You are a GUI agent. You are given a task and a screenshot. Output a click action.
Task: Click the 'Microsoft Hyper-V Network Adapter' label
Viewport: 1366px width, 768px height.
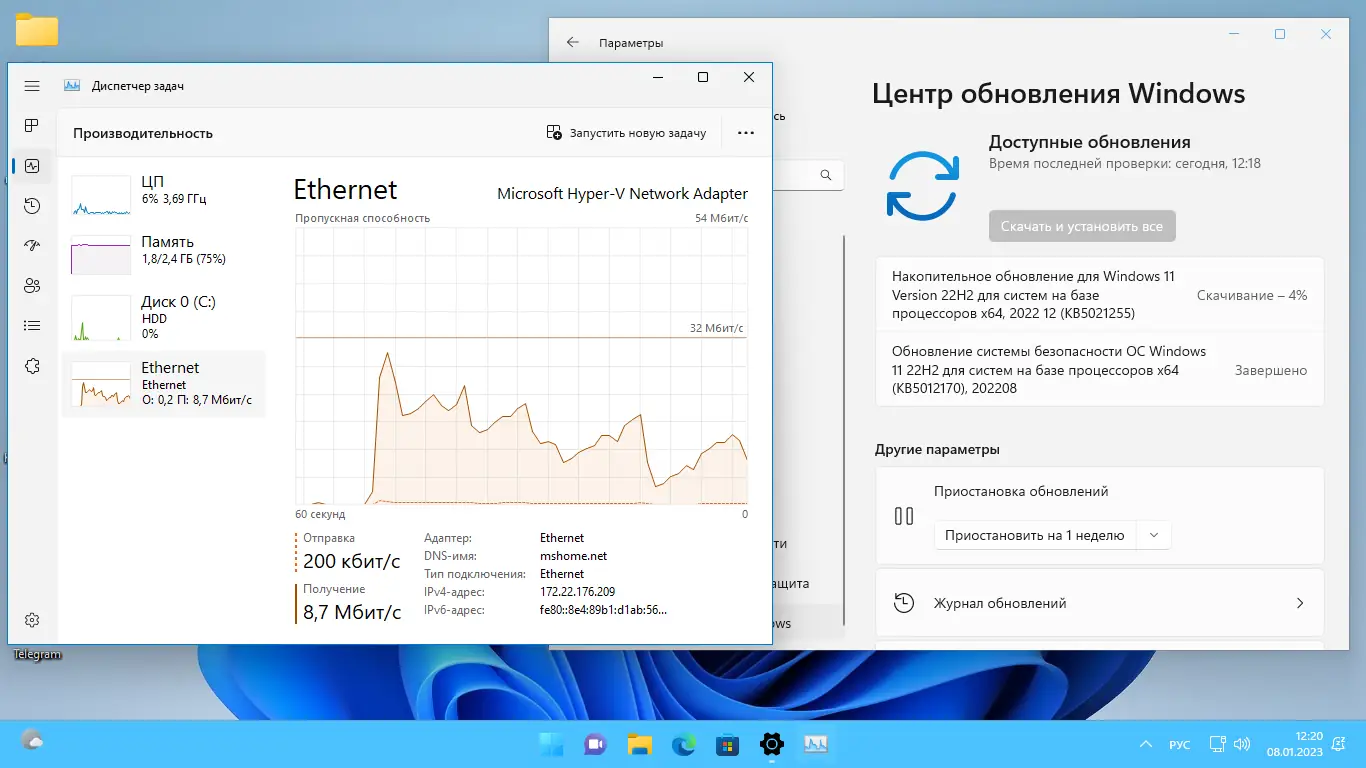tap(622, 194)
